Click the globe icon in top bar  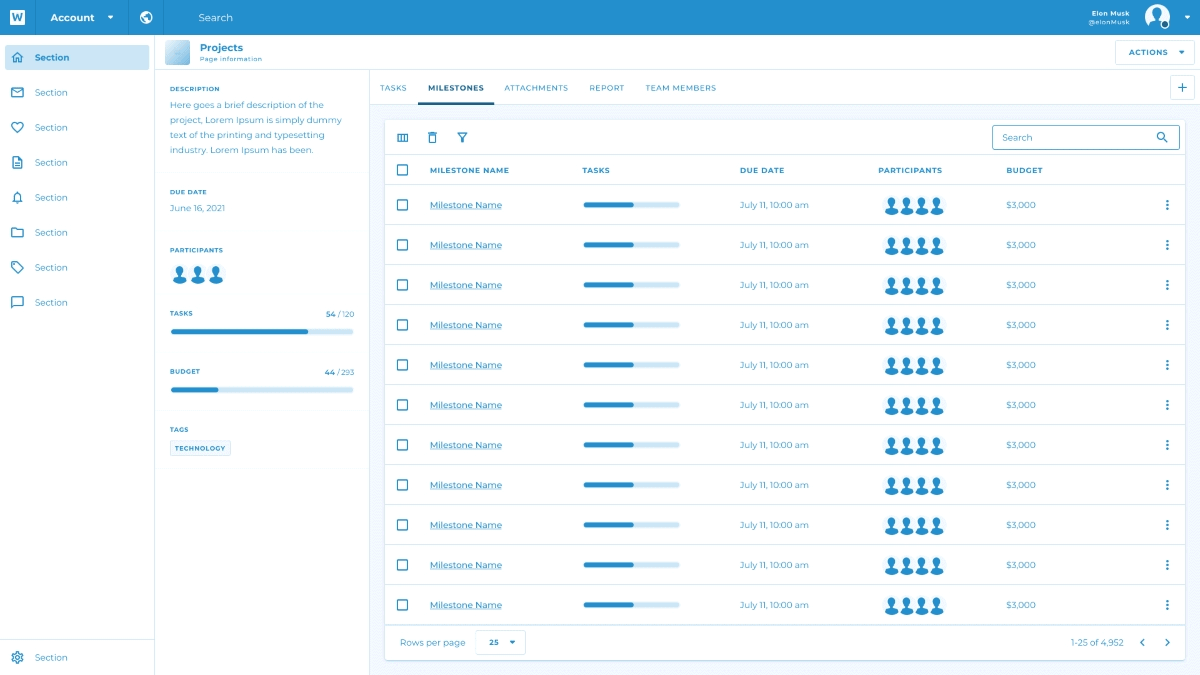click(147, 17)
